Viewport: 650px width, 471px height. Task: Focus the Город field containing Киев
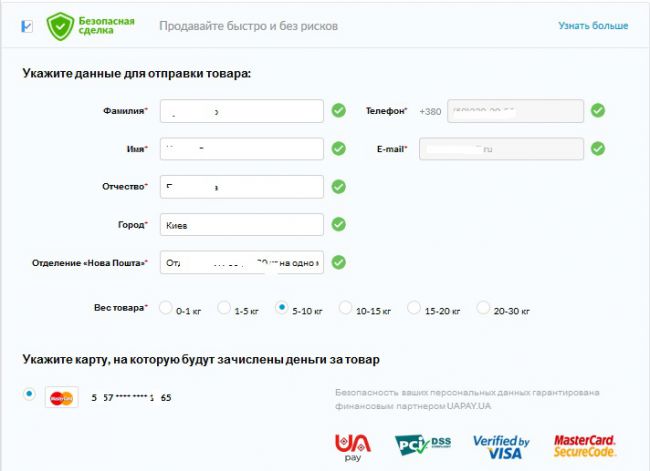click(241, 225)
